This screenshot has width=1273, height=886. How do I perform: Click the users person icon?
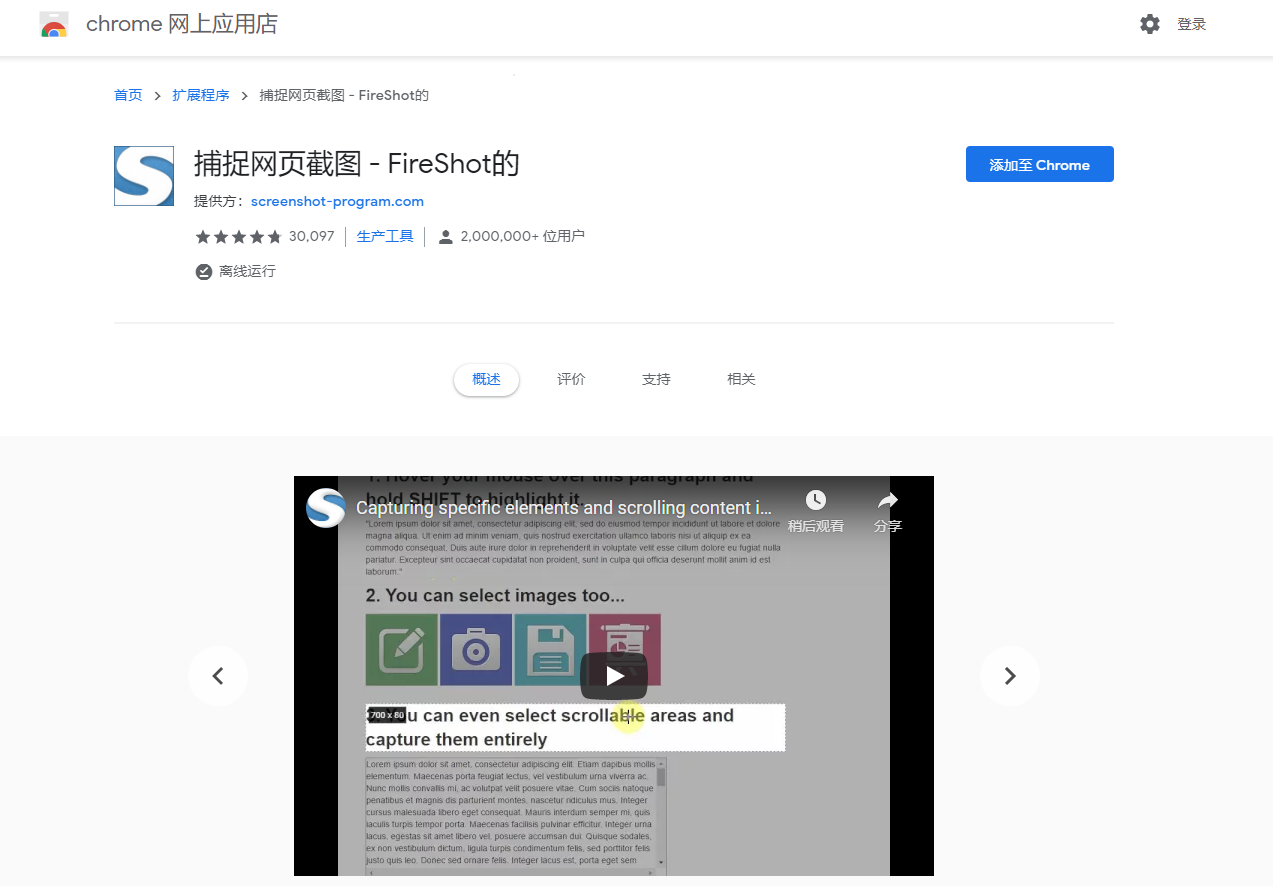tap(446, 237)
